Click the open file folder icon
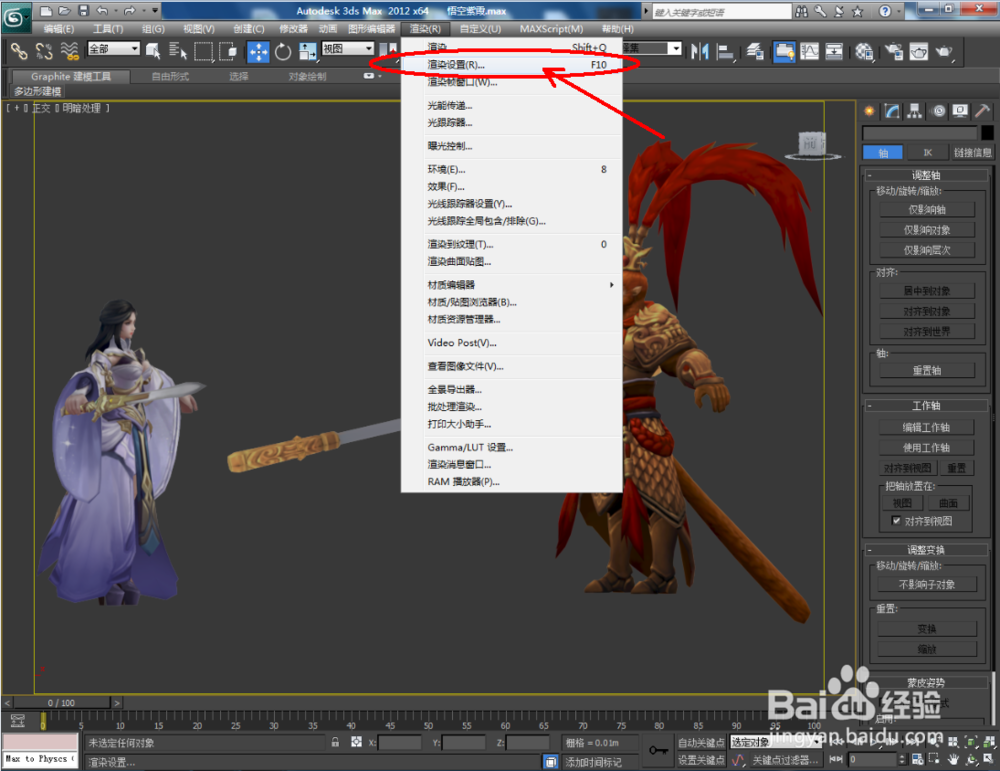Image resolution: width=1000 pixels, height=771 pixels. coord(64,10)
